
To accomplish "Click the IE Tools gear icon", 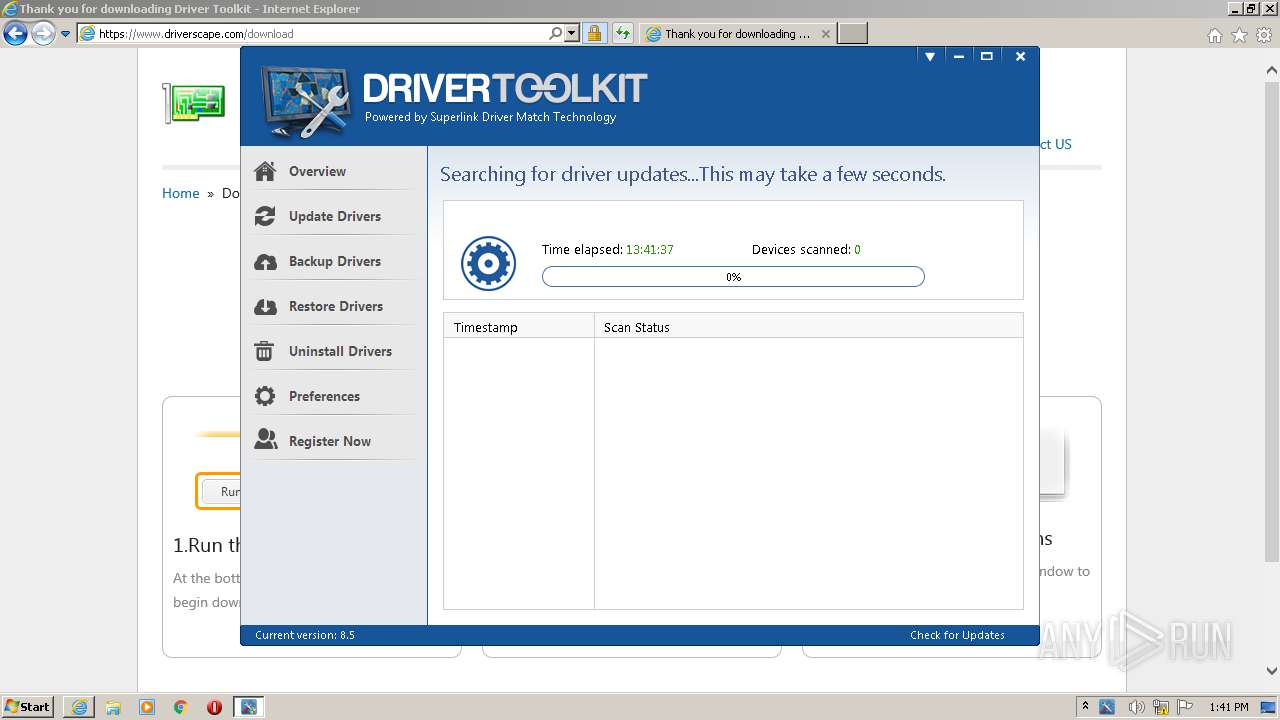I will [1264, 35].
